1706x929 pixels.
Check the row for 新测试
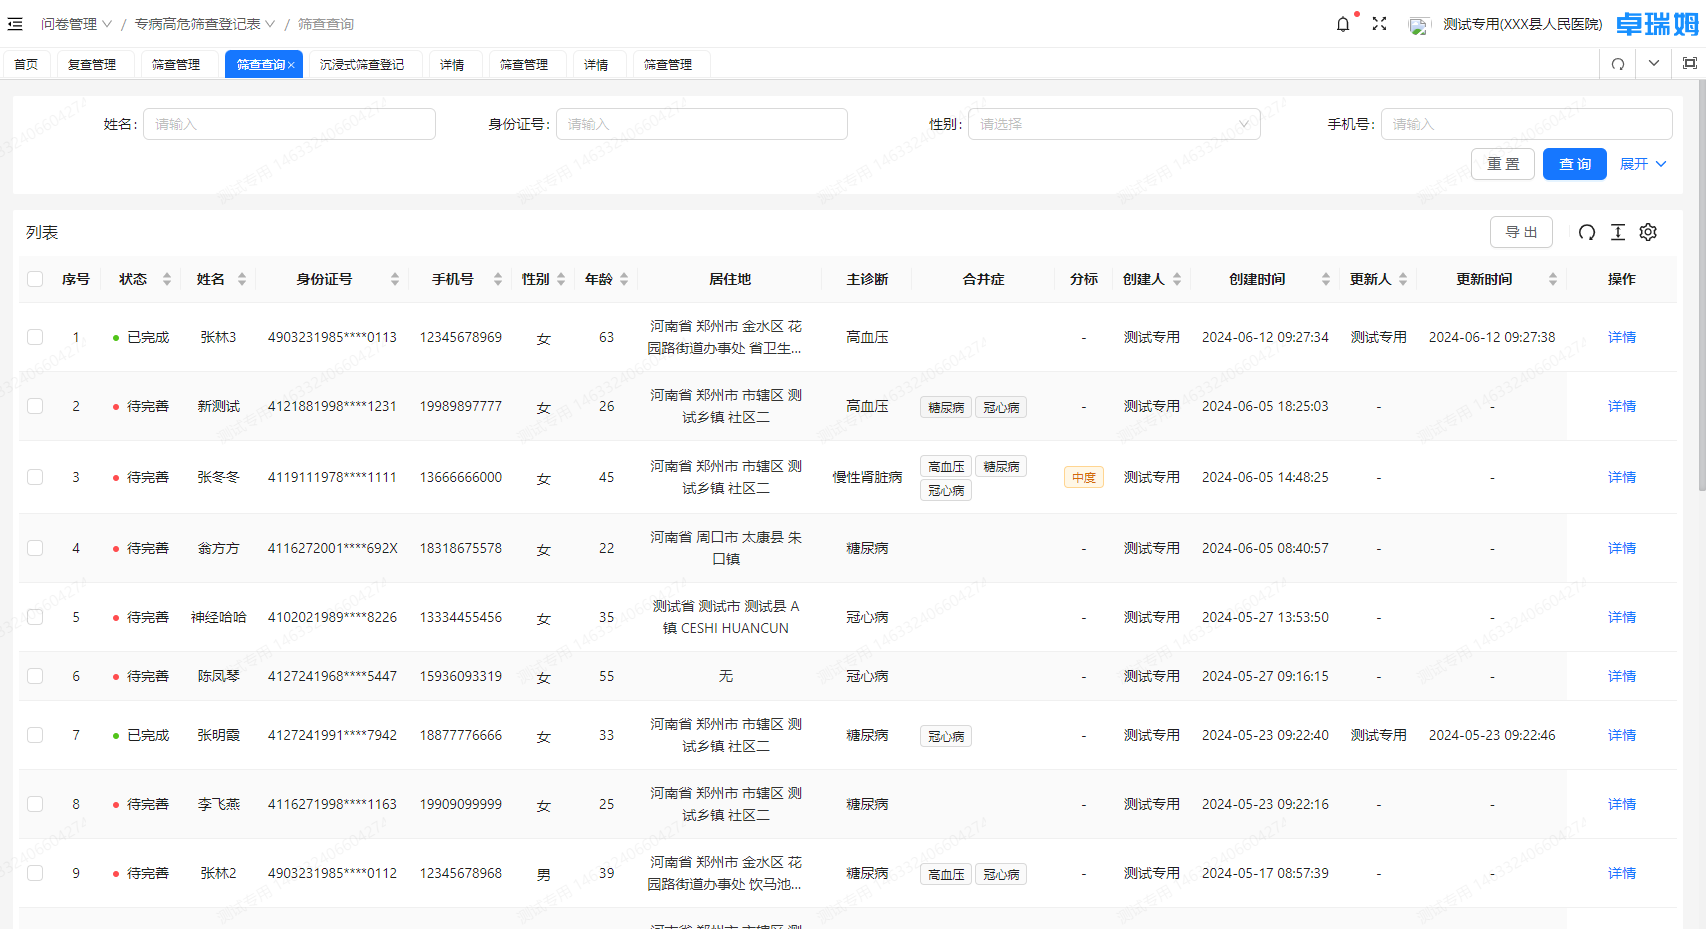(x=35, y=406)
